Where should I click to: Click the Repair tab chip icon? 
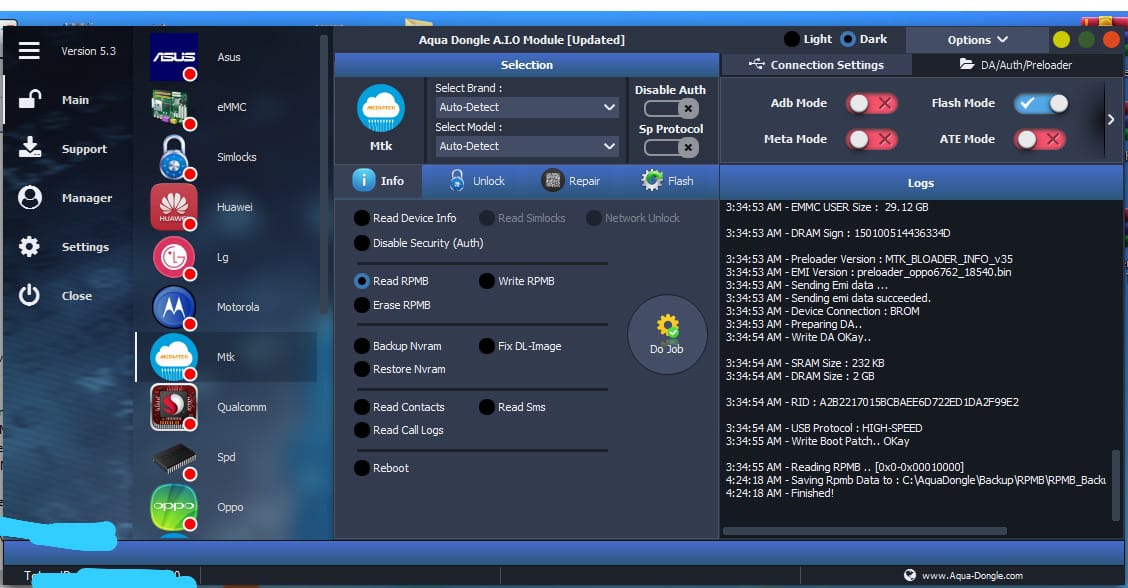coord(552,181)
